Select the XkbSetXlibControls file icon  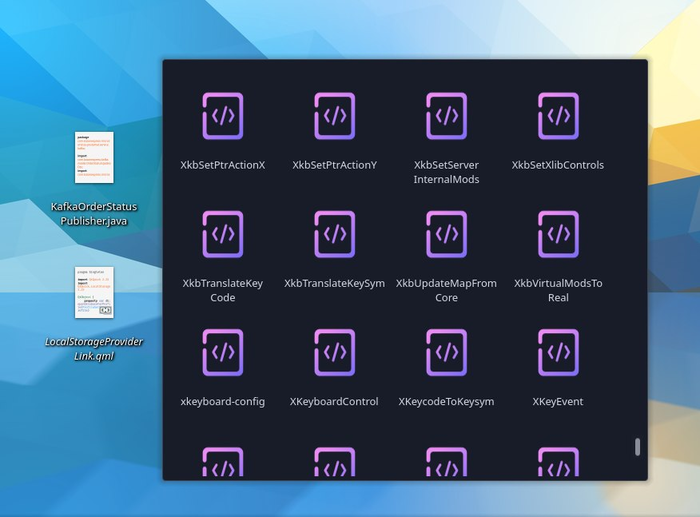click(x=558, y=116)
